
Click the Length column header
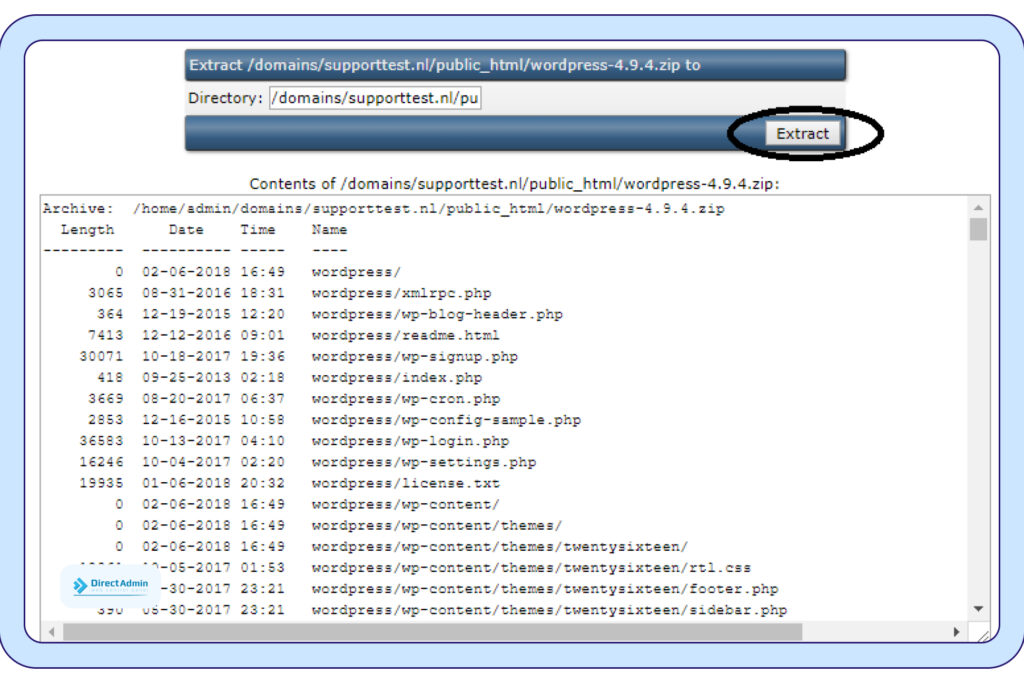pyautogui.click(x=87, y=230)
